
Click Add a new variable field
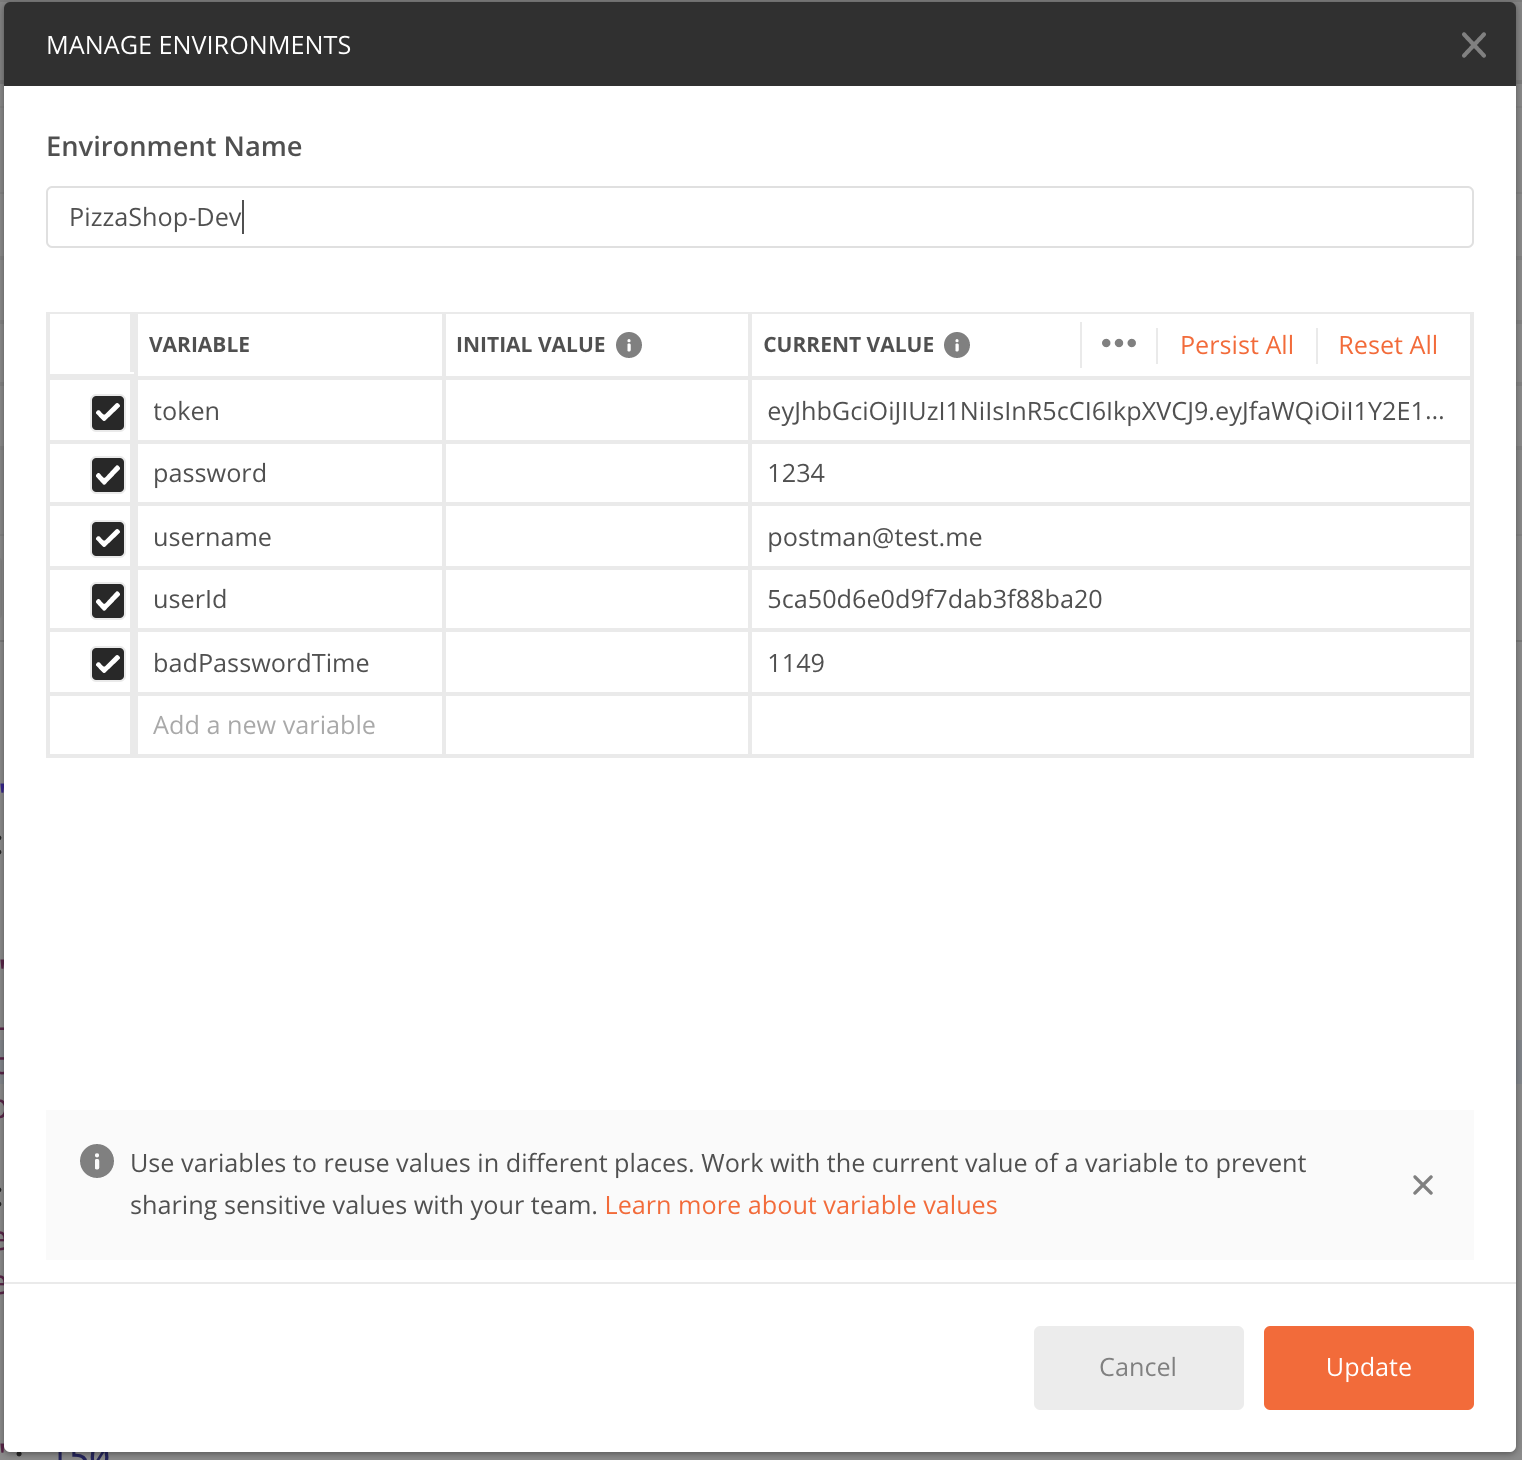click(290, 725)
